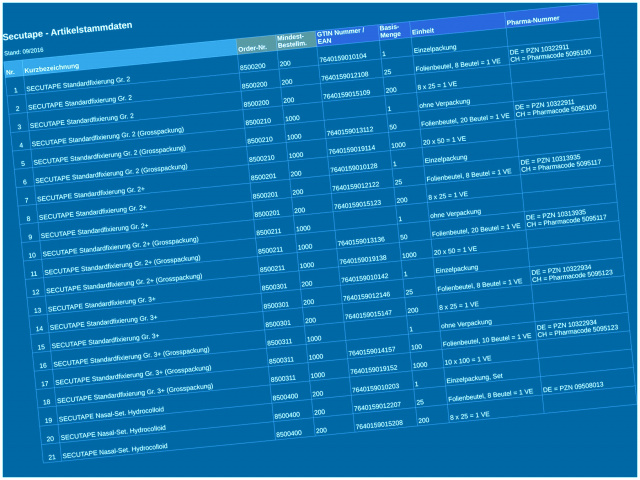Click '20 x 50 = 1 VE' cell in row 12

[455, 250]
